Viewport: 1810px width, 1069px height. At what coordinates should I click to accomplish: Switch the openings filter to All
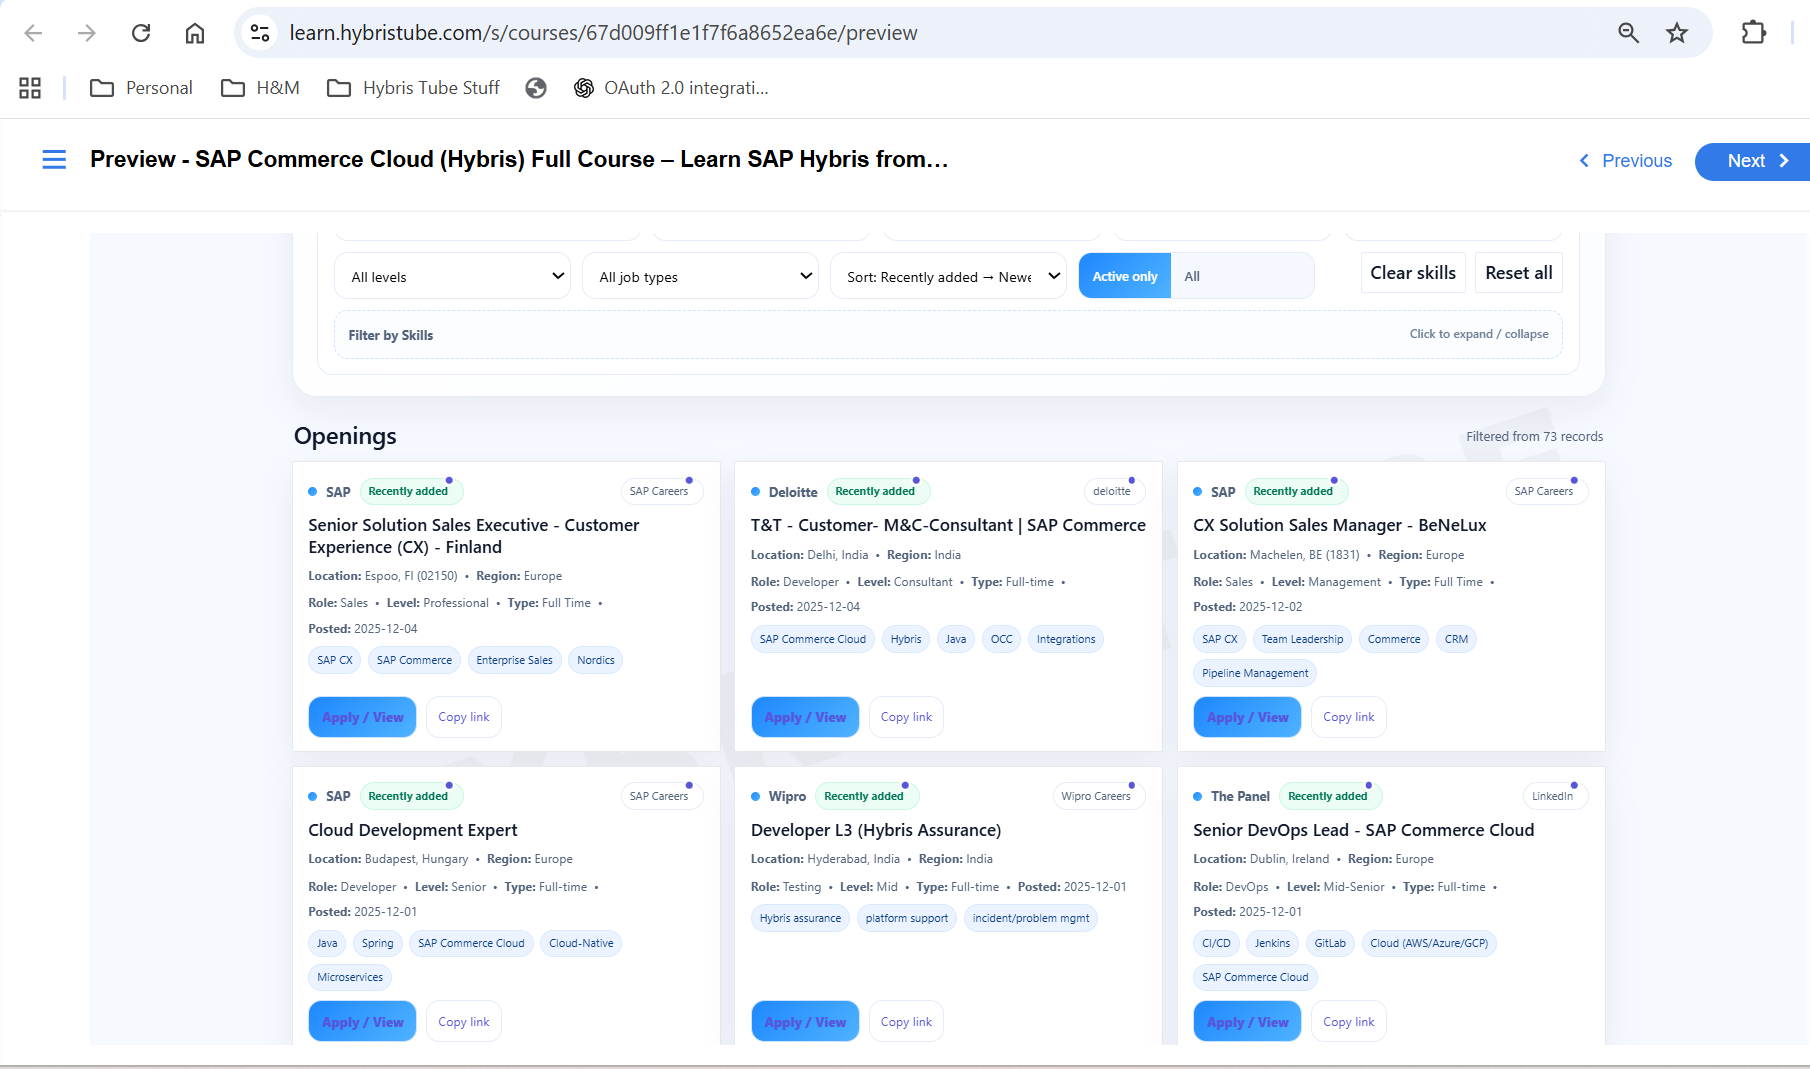(x=1192, y=276)
